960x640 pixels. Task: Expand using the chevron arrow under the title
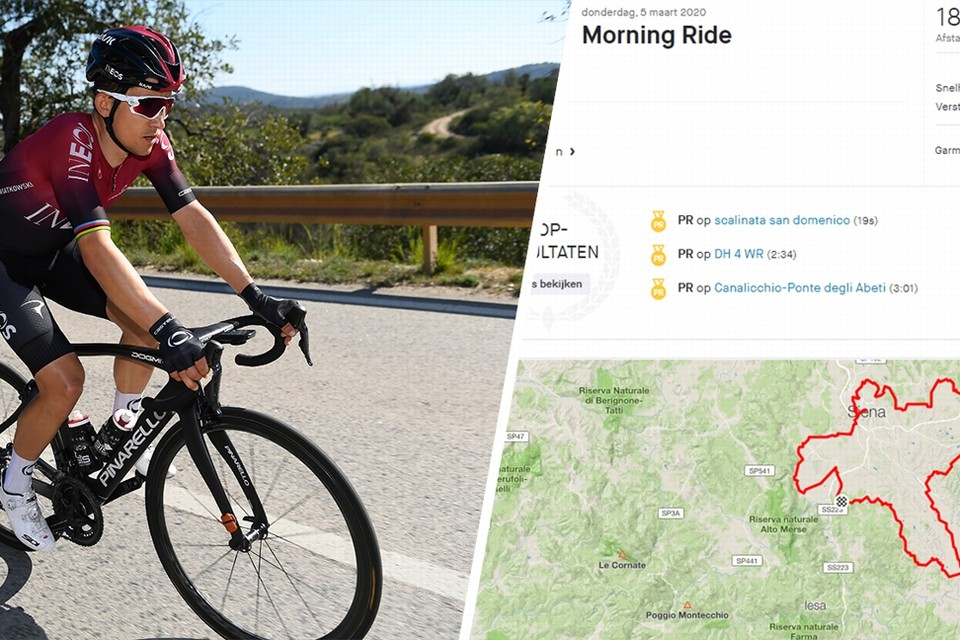(x=572, y=151)
